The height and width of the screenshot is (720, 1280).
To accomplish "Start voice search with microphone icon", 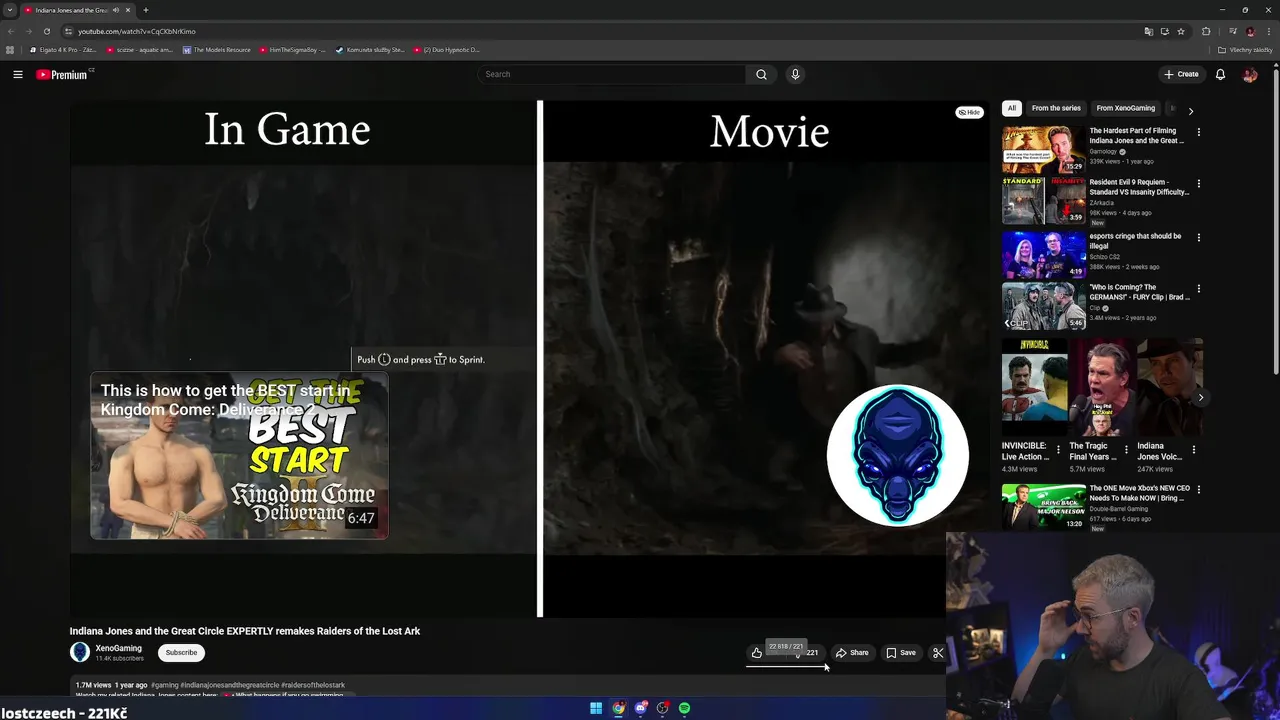I will click(795, 74).
